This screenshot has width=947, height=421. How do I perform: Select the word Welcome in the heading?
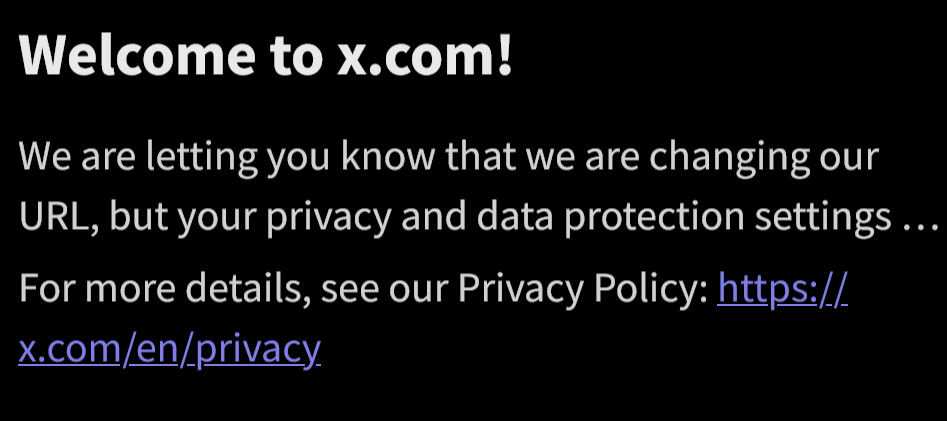click(137, 54)
